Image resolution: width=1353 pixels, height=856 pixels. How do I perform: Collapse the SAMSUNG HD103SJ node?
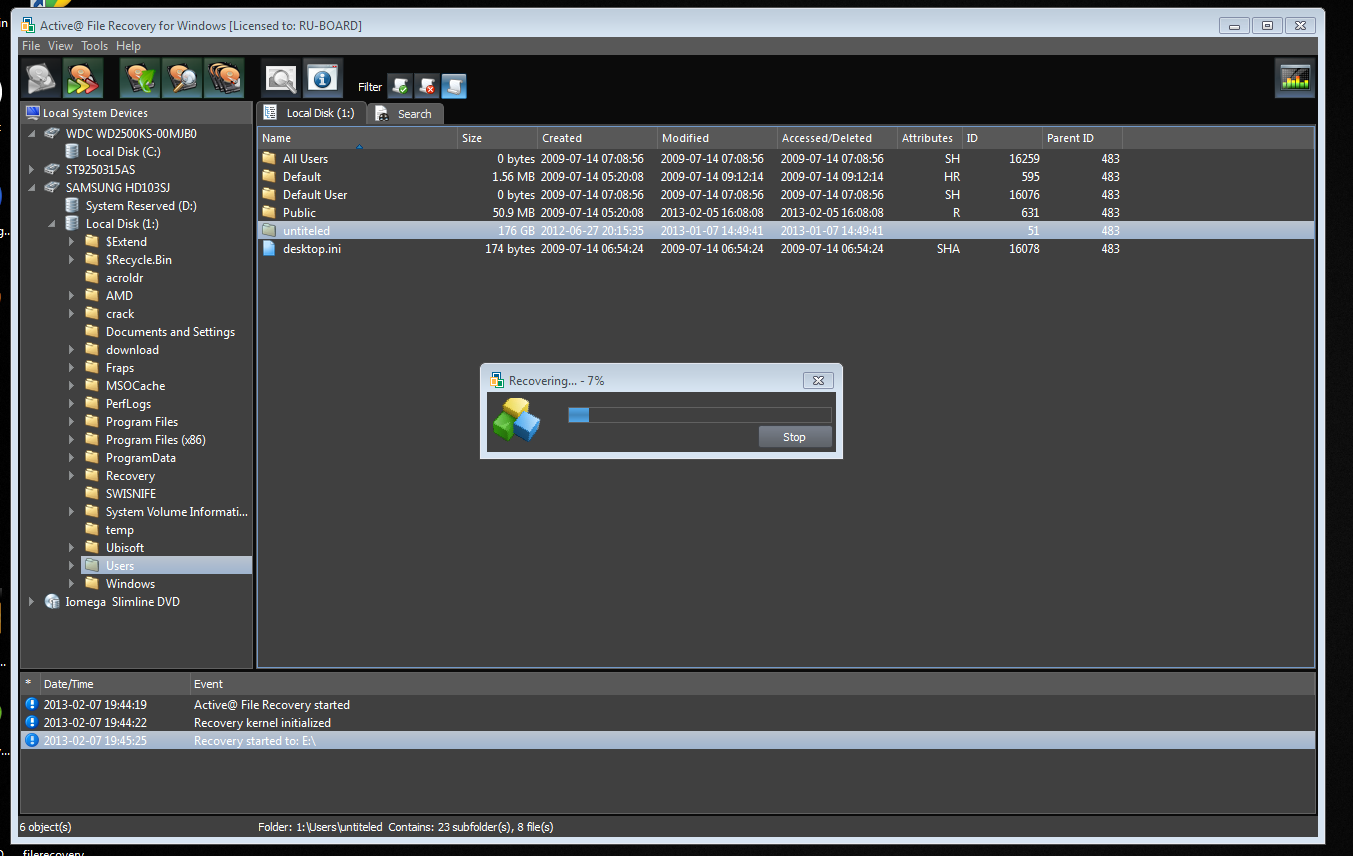(x=31, y=187)
